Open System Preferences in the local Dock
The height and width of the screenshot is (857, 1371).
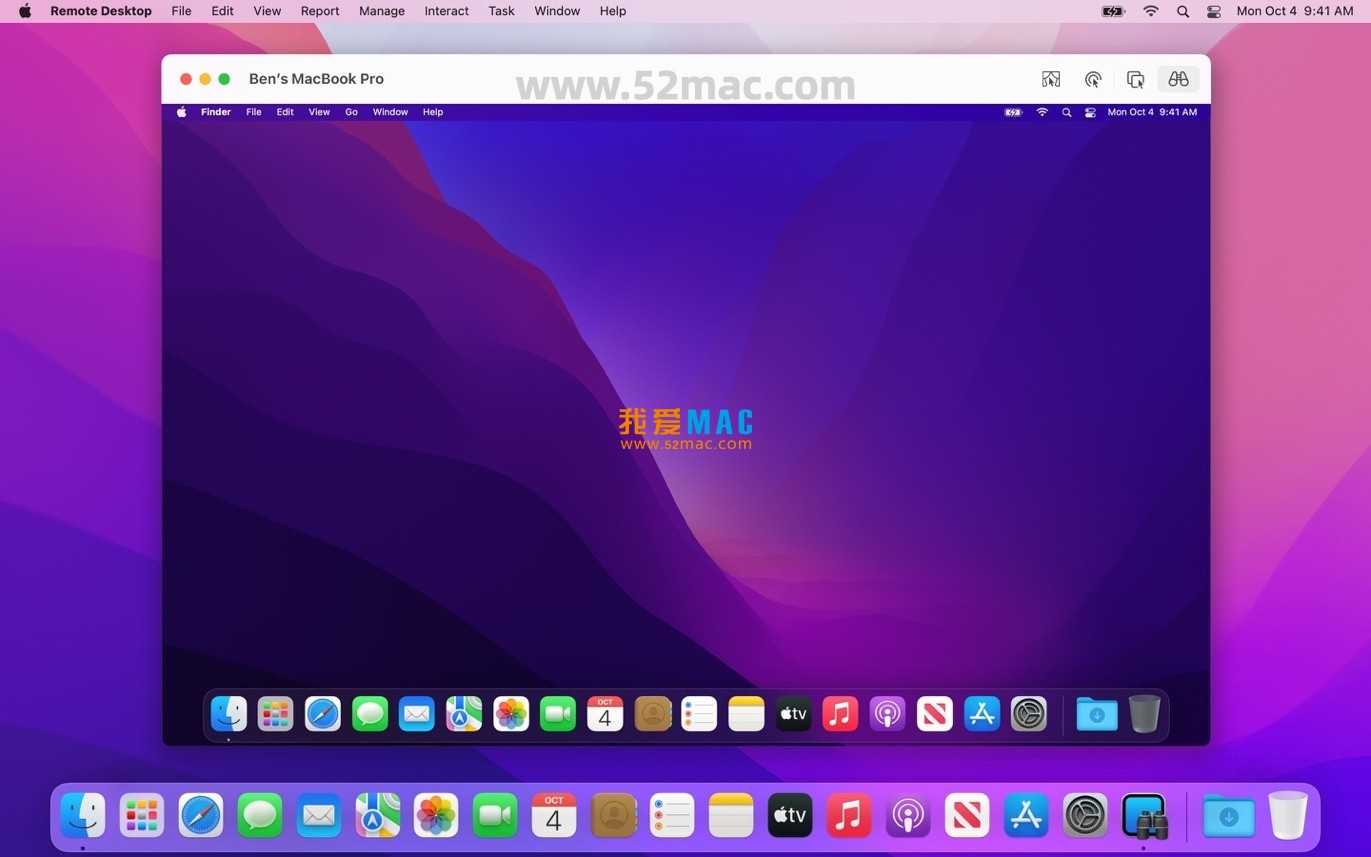[x=1086, y=816]
